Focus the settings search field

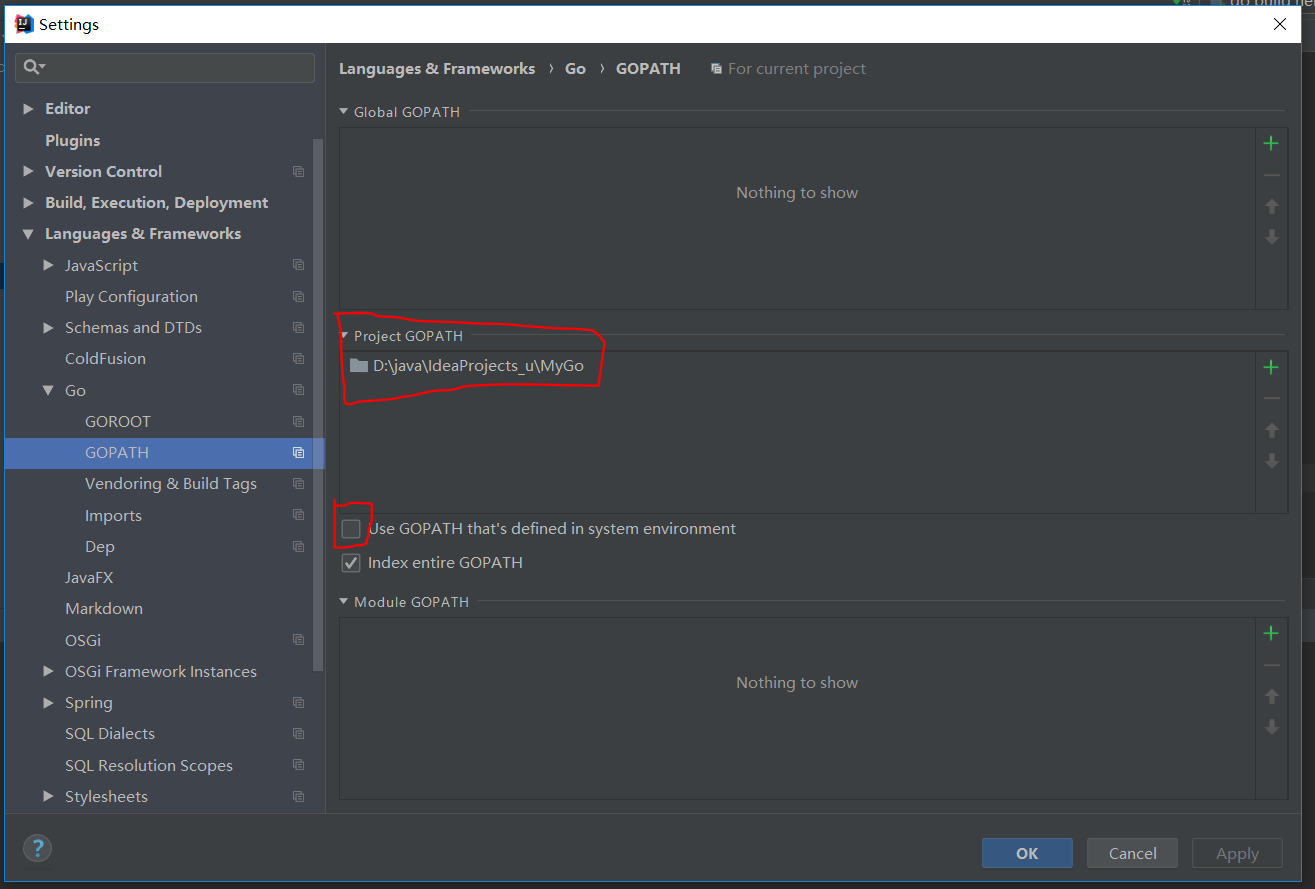pyautogui.click(x=165, y=67)
